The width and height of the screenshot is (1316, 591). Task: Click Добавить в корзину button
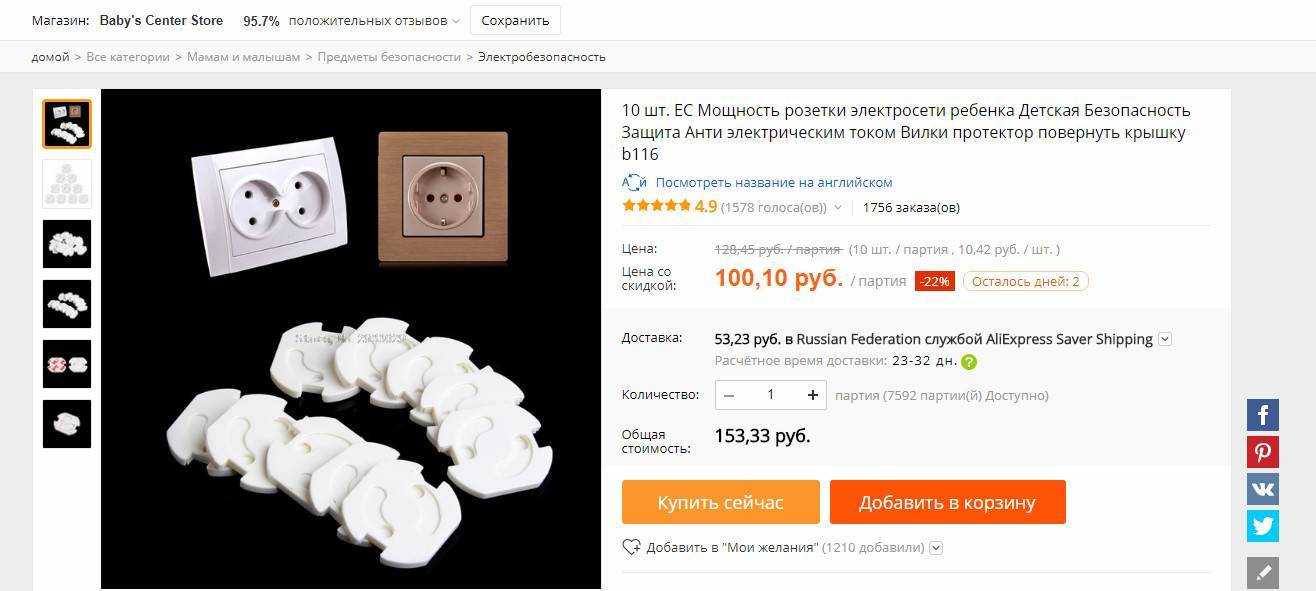[x=948, y=502]
